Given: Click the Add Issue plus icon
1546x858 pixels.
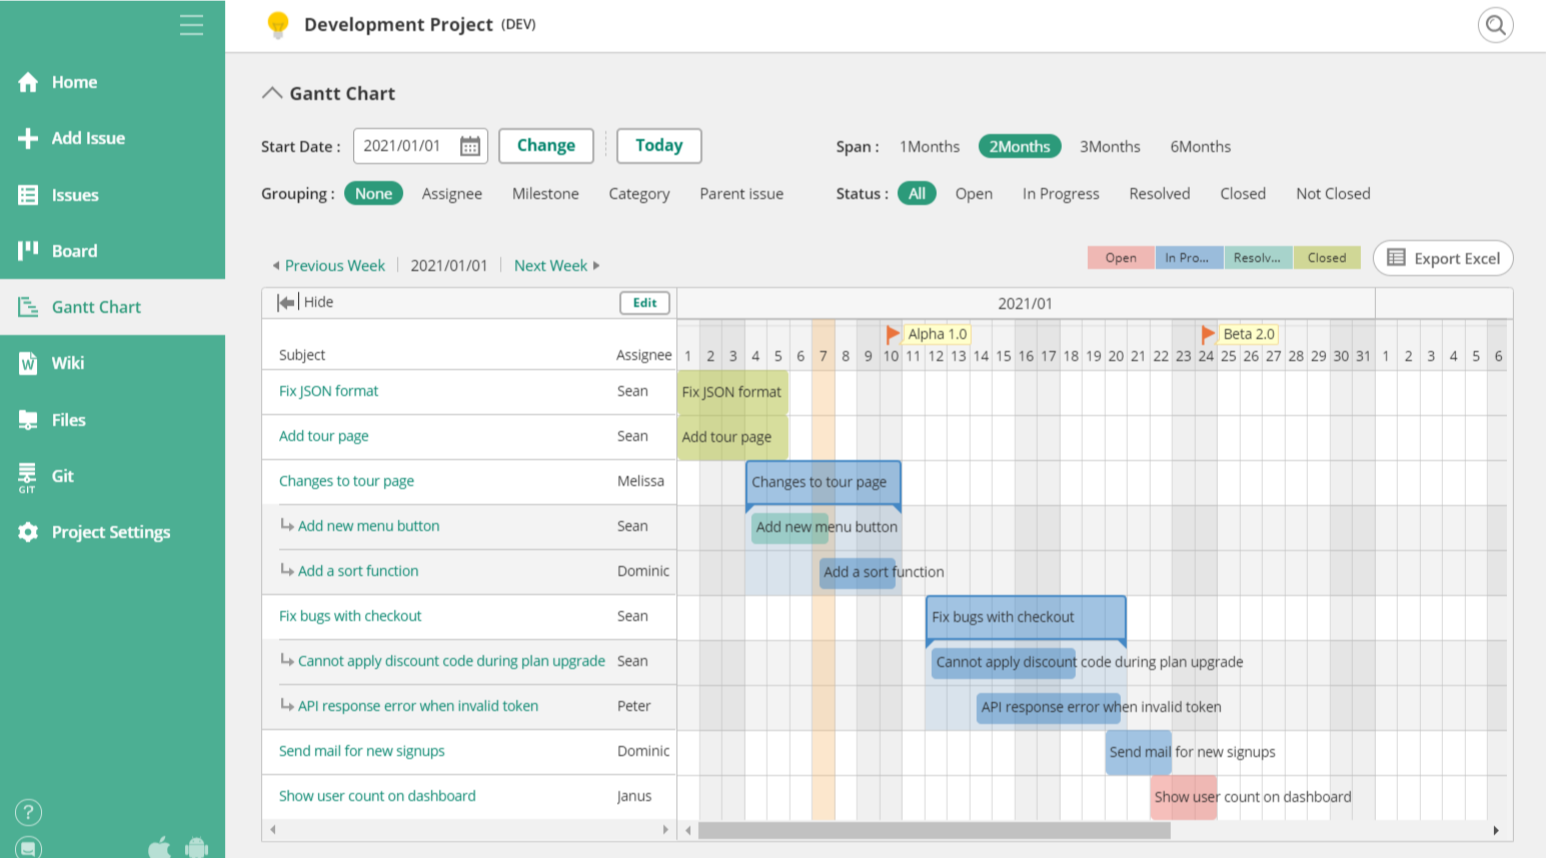Looking at the screenshot, I should tap(27, 138).
